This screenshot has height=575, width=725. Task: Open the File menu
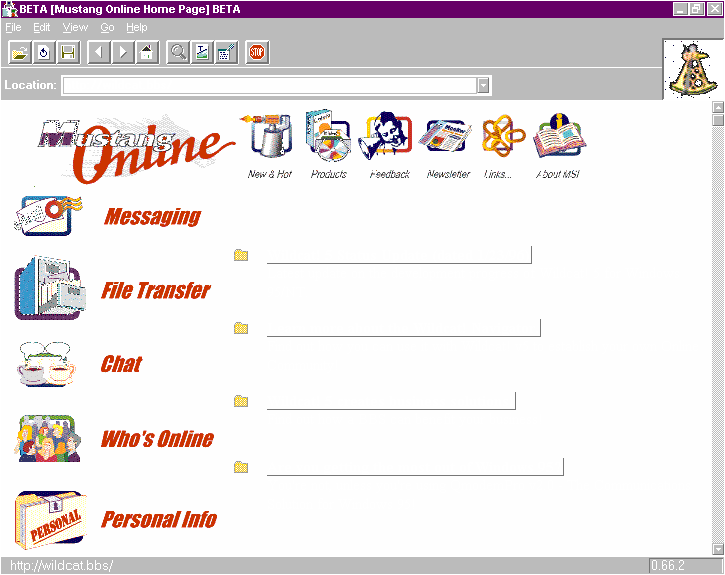coord(13,27)
